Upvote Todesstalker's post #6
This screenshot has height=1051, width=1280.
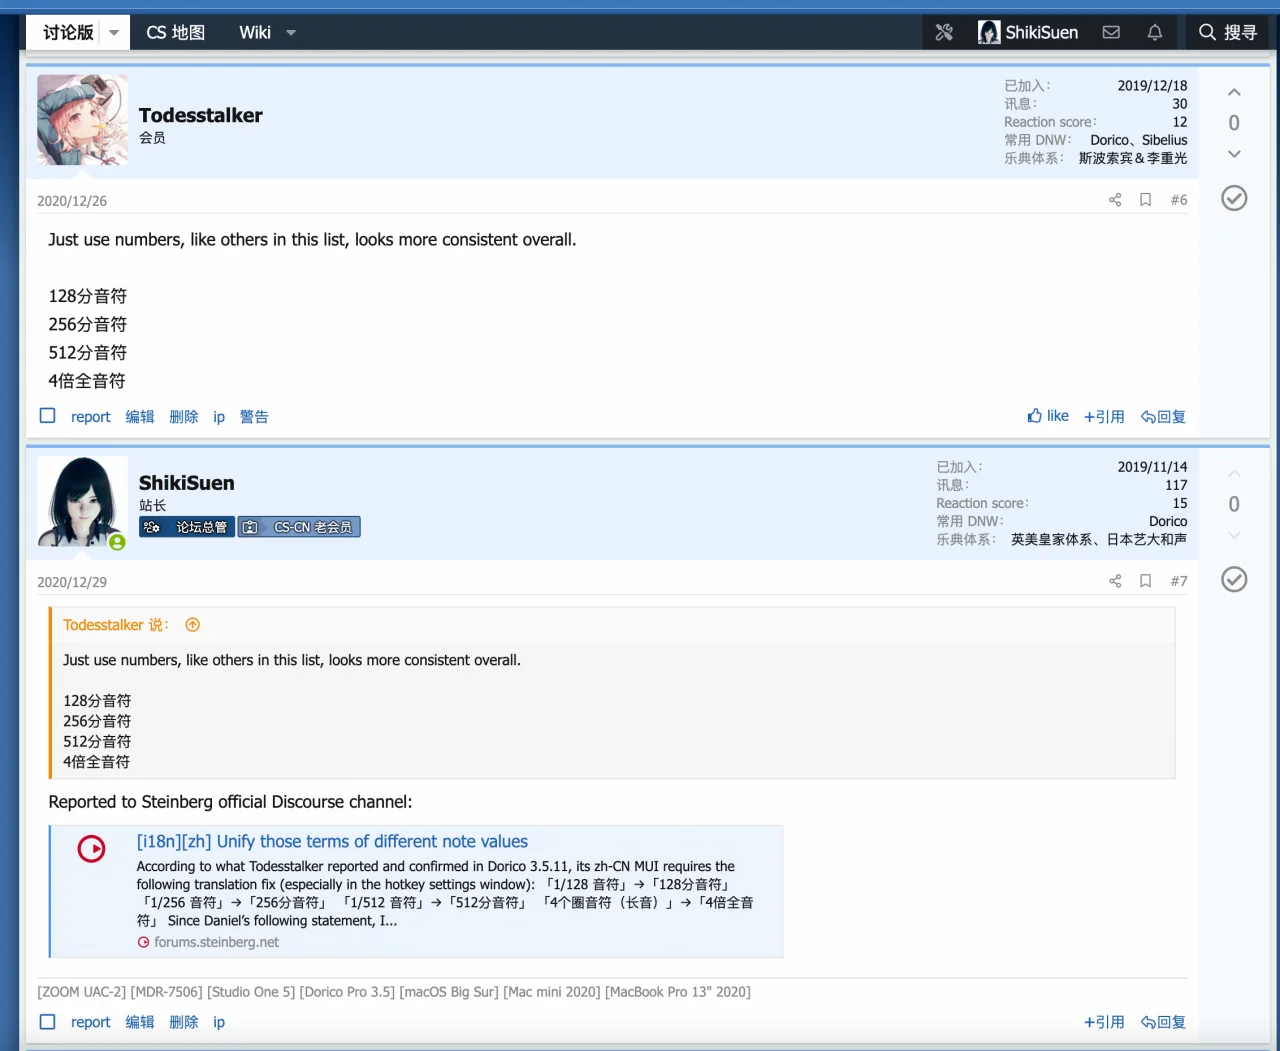(x=1234, y=92)
